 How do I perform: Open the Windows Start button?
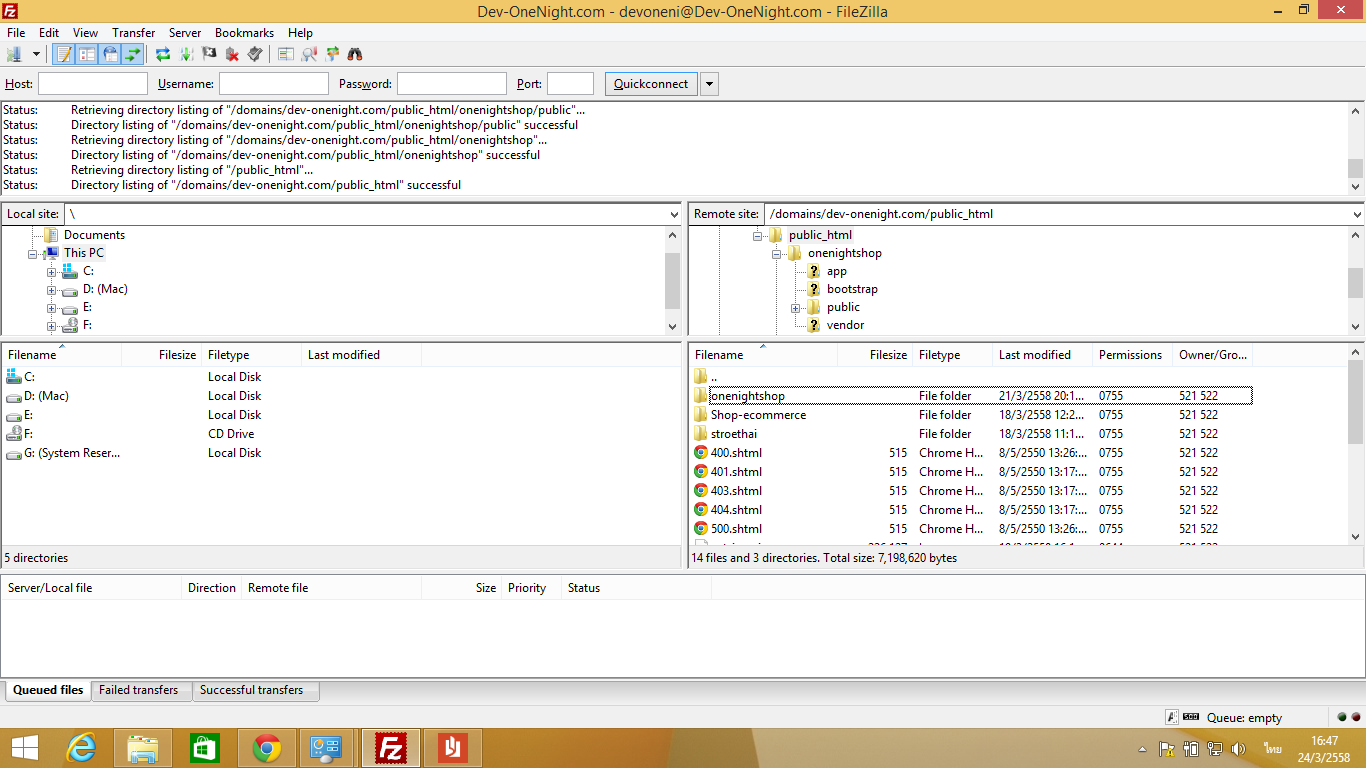[24, 748]
